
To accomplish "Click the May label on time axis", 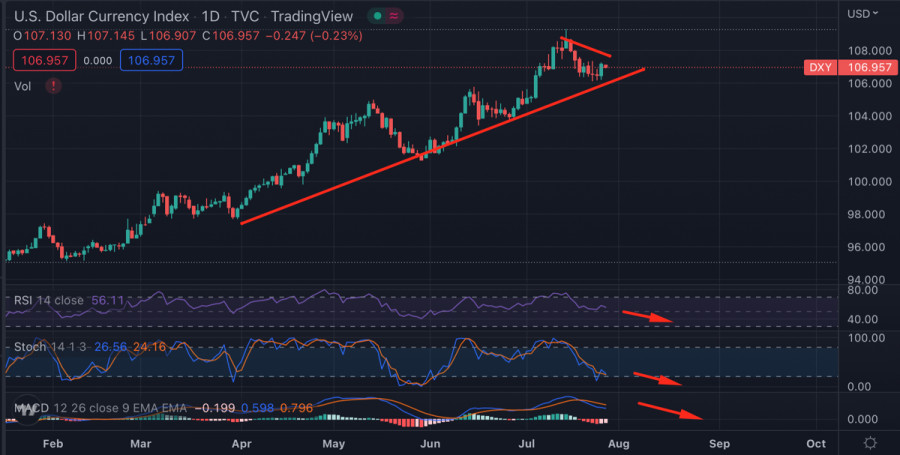I will (333, 444).
